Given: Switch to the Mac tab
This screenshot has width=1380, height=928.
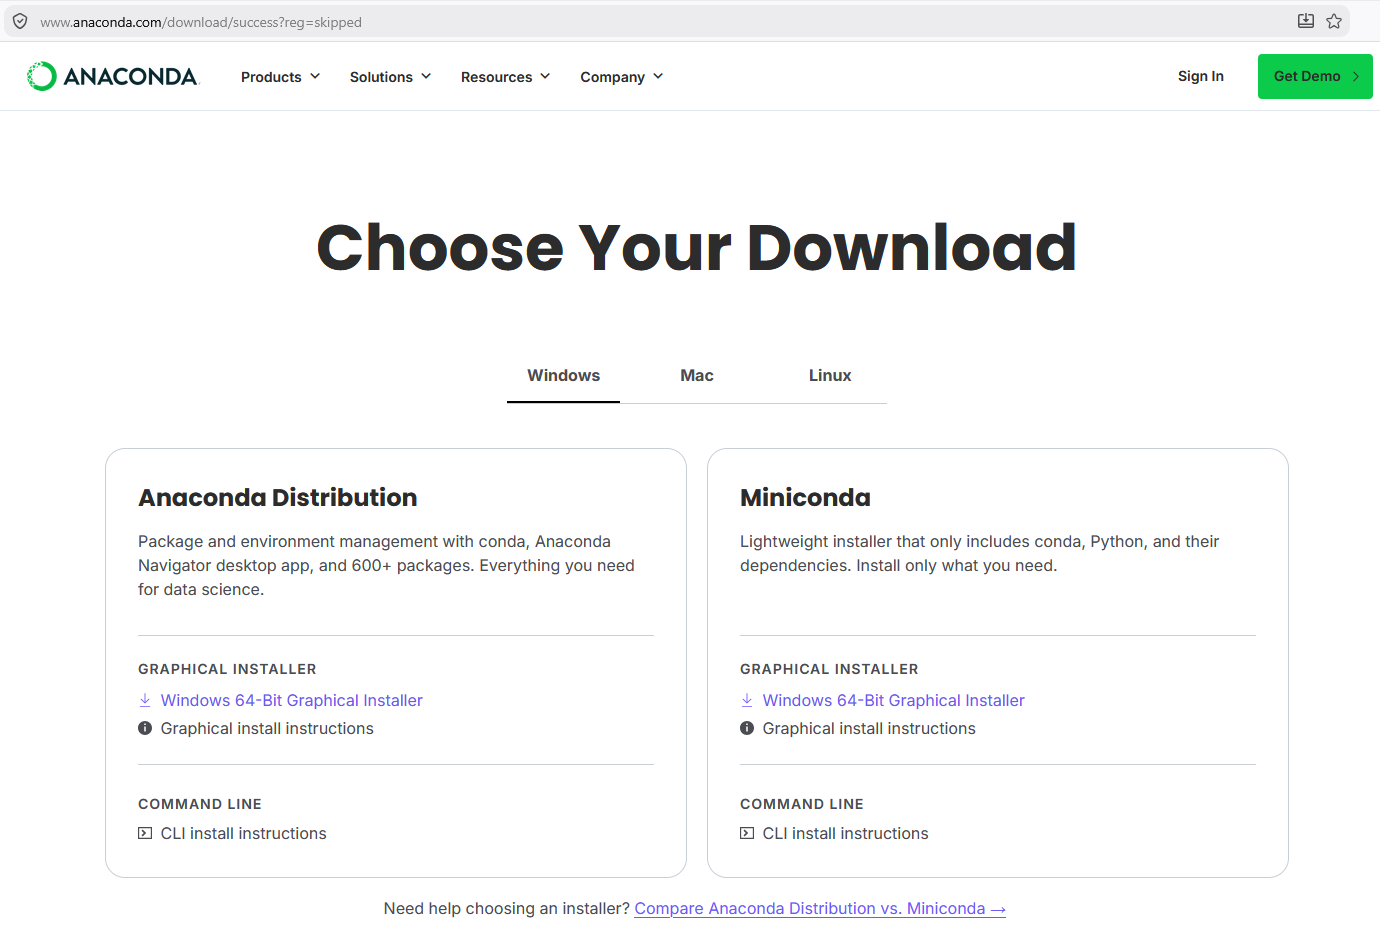Looking at the screenshot, I should tap(697, 375).
